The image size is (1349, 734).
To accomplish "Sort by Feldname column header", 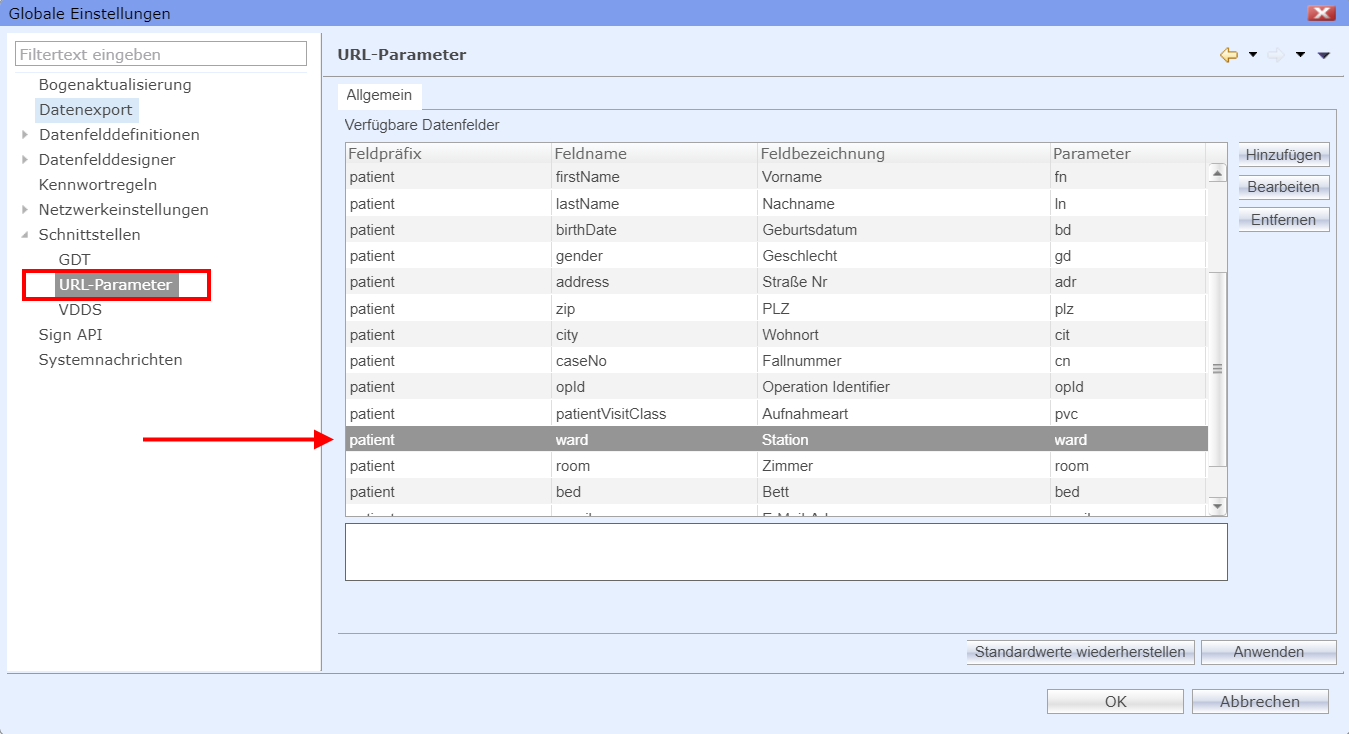I will (x=654, y=154).
